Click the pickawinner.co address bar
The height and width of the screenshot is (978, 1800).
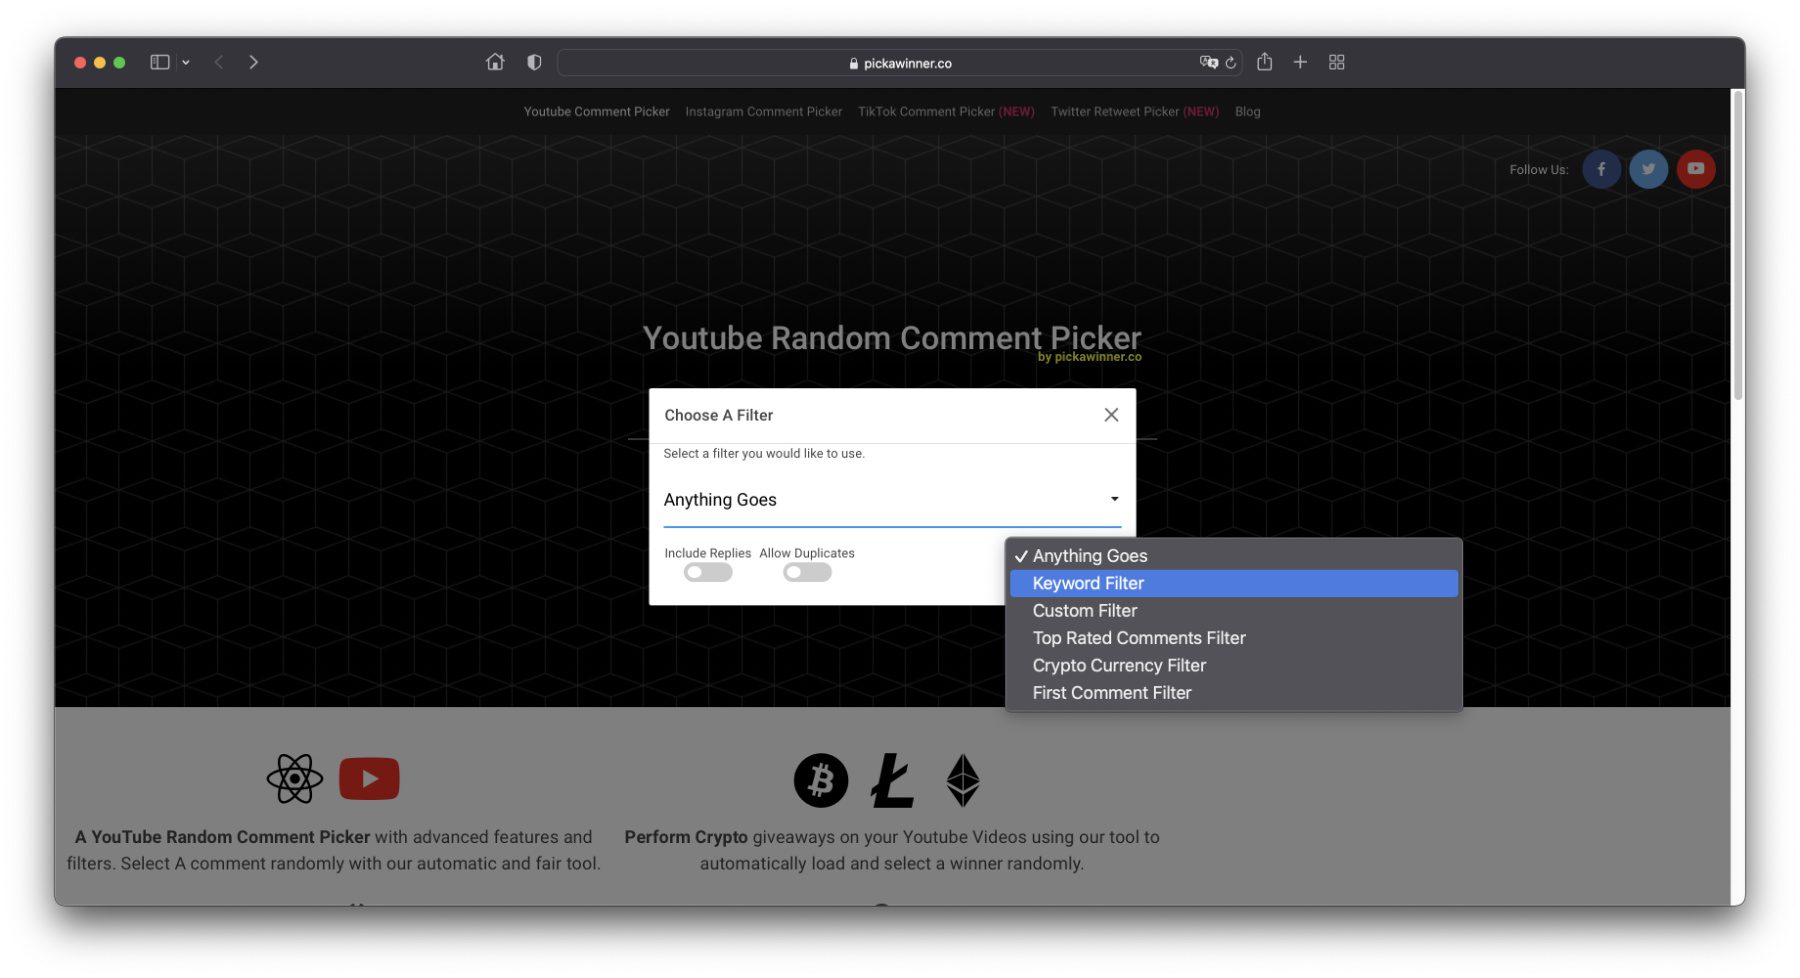pos(900,63)
